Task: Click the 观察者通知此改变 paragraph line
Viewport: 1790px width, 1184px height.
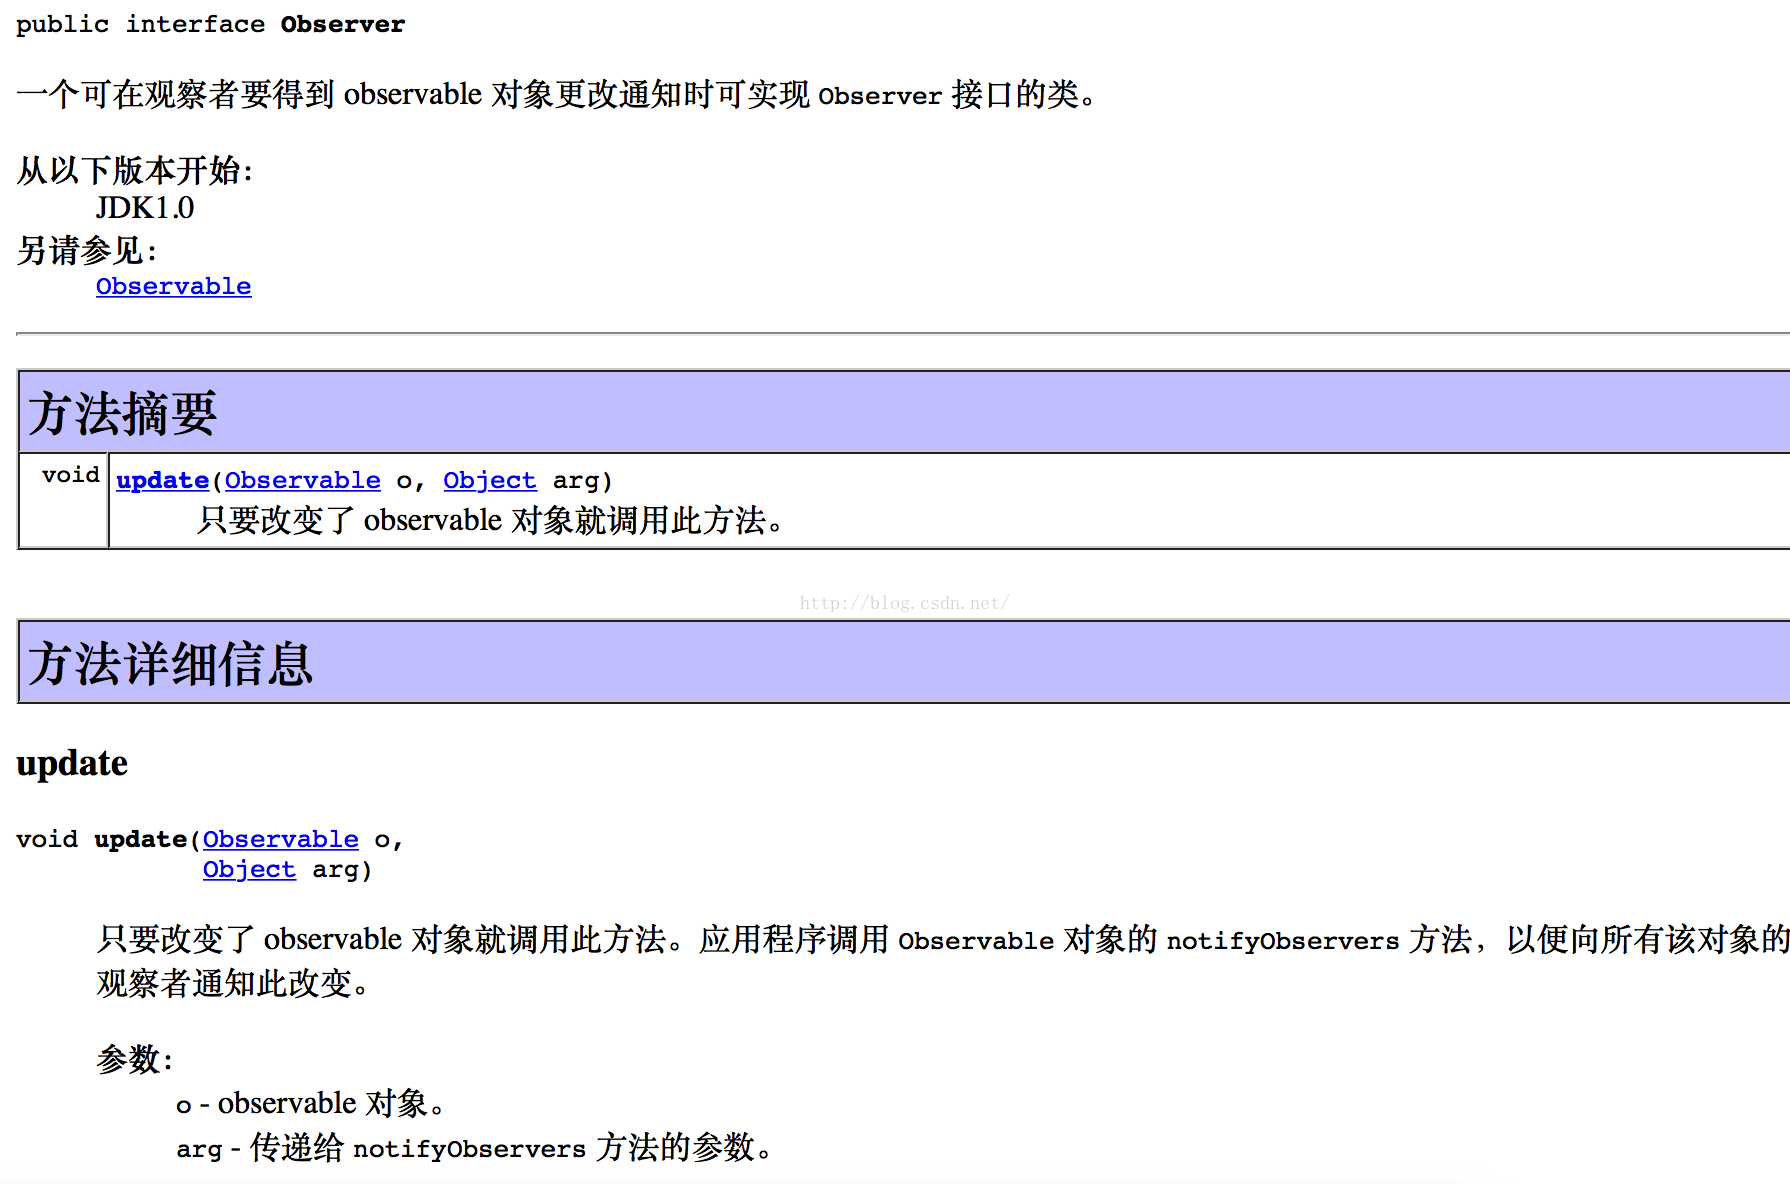Action: (233, 983)
